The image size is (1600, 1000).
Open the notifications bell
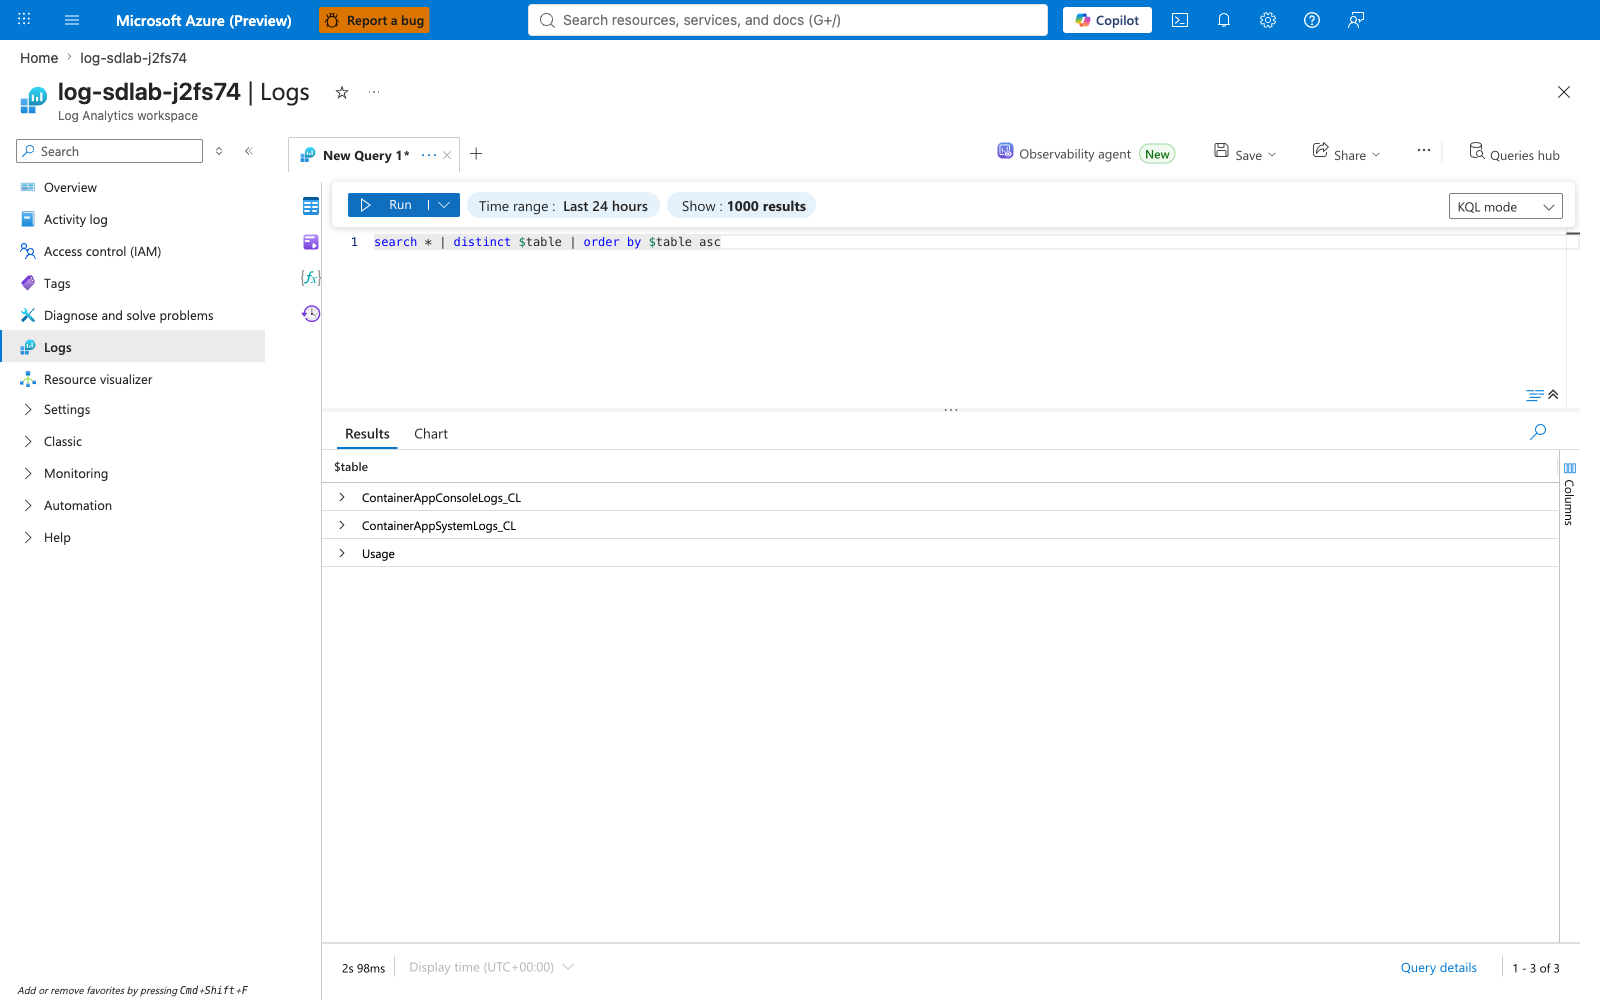[x=1224, y=20]
